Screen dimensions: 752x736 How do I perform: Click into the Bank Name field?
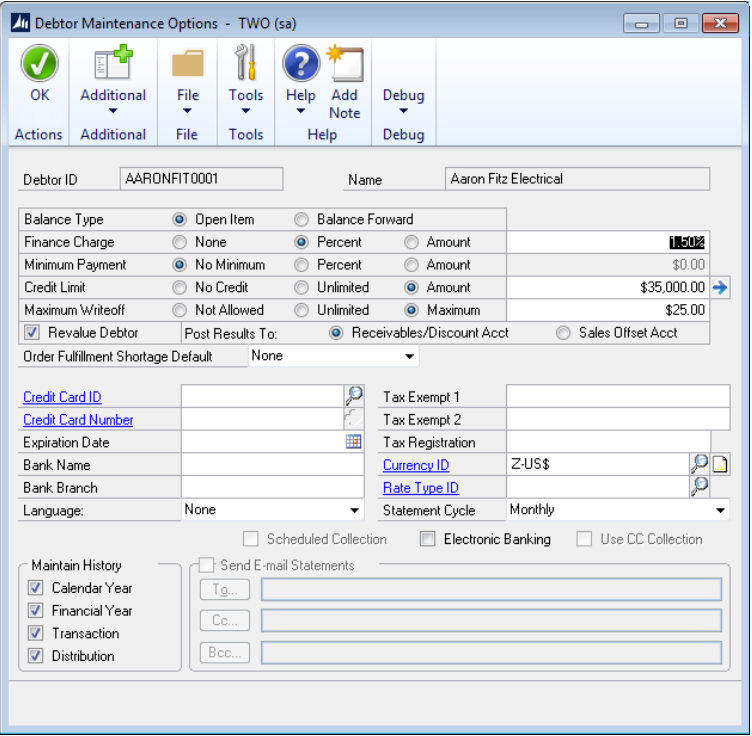(272, 465)
